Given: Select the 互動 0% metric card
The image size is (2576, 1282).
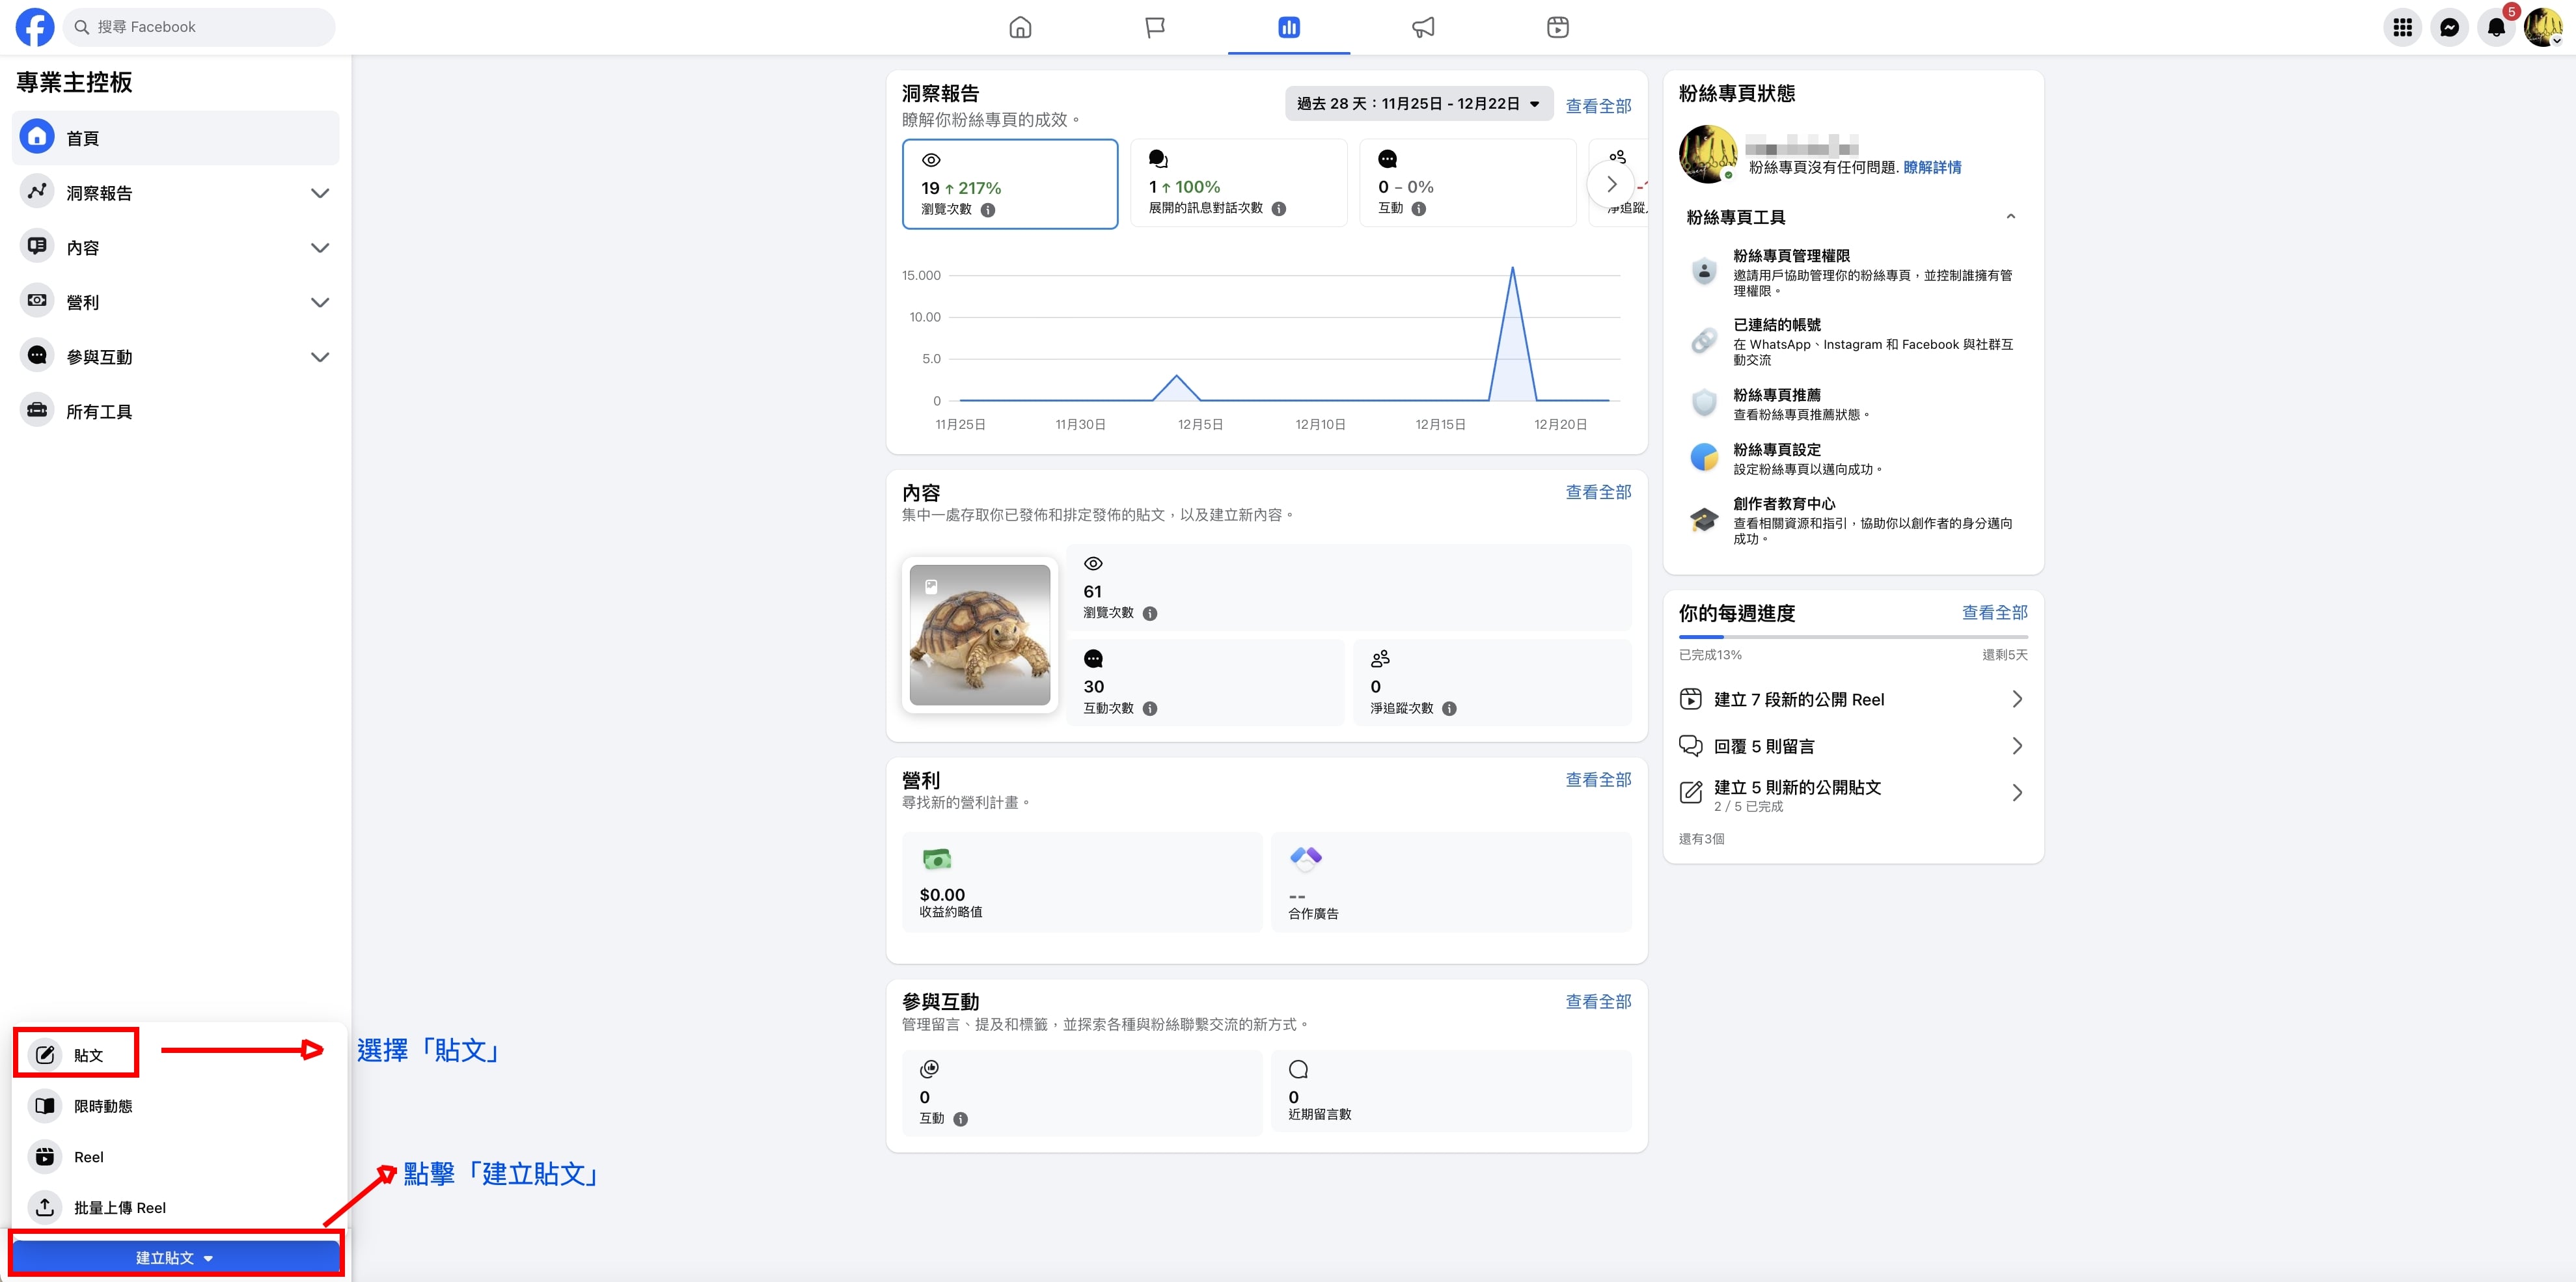Looking at the screenshot, I should click(x=1468, y=184).
